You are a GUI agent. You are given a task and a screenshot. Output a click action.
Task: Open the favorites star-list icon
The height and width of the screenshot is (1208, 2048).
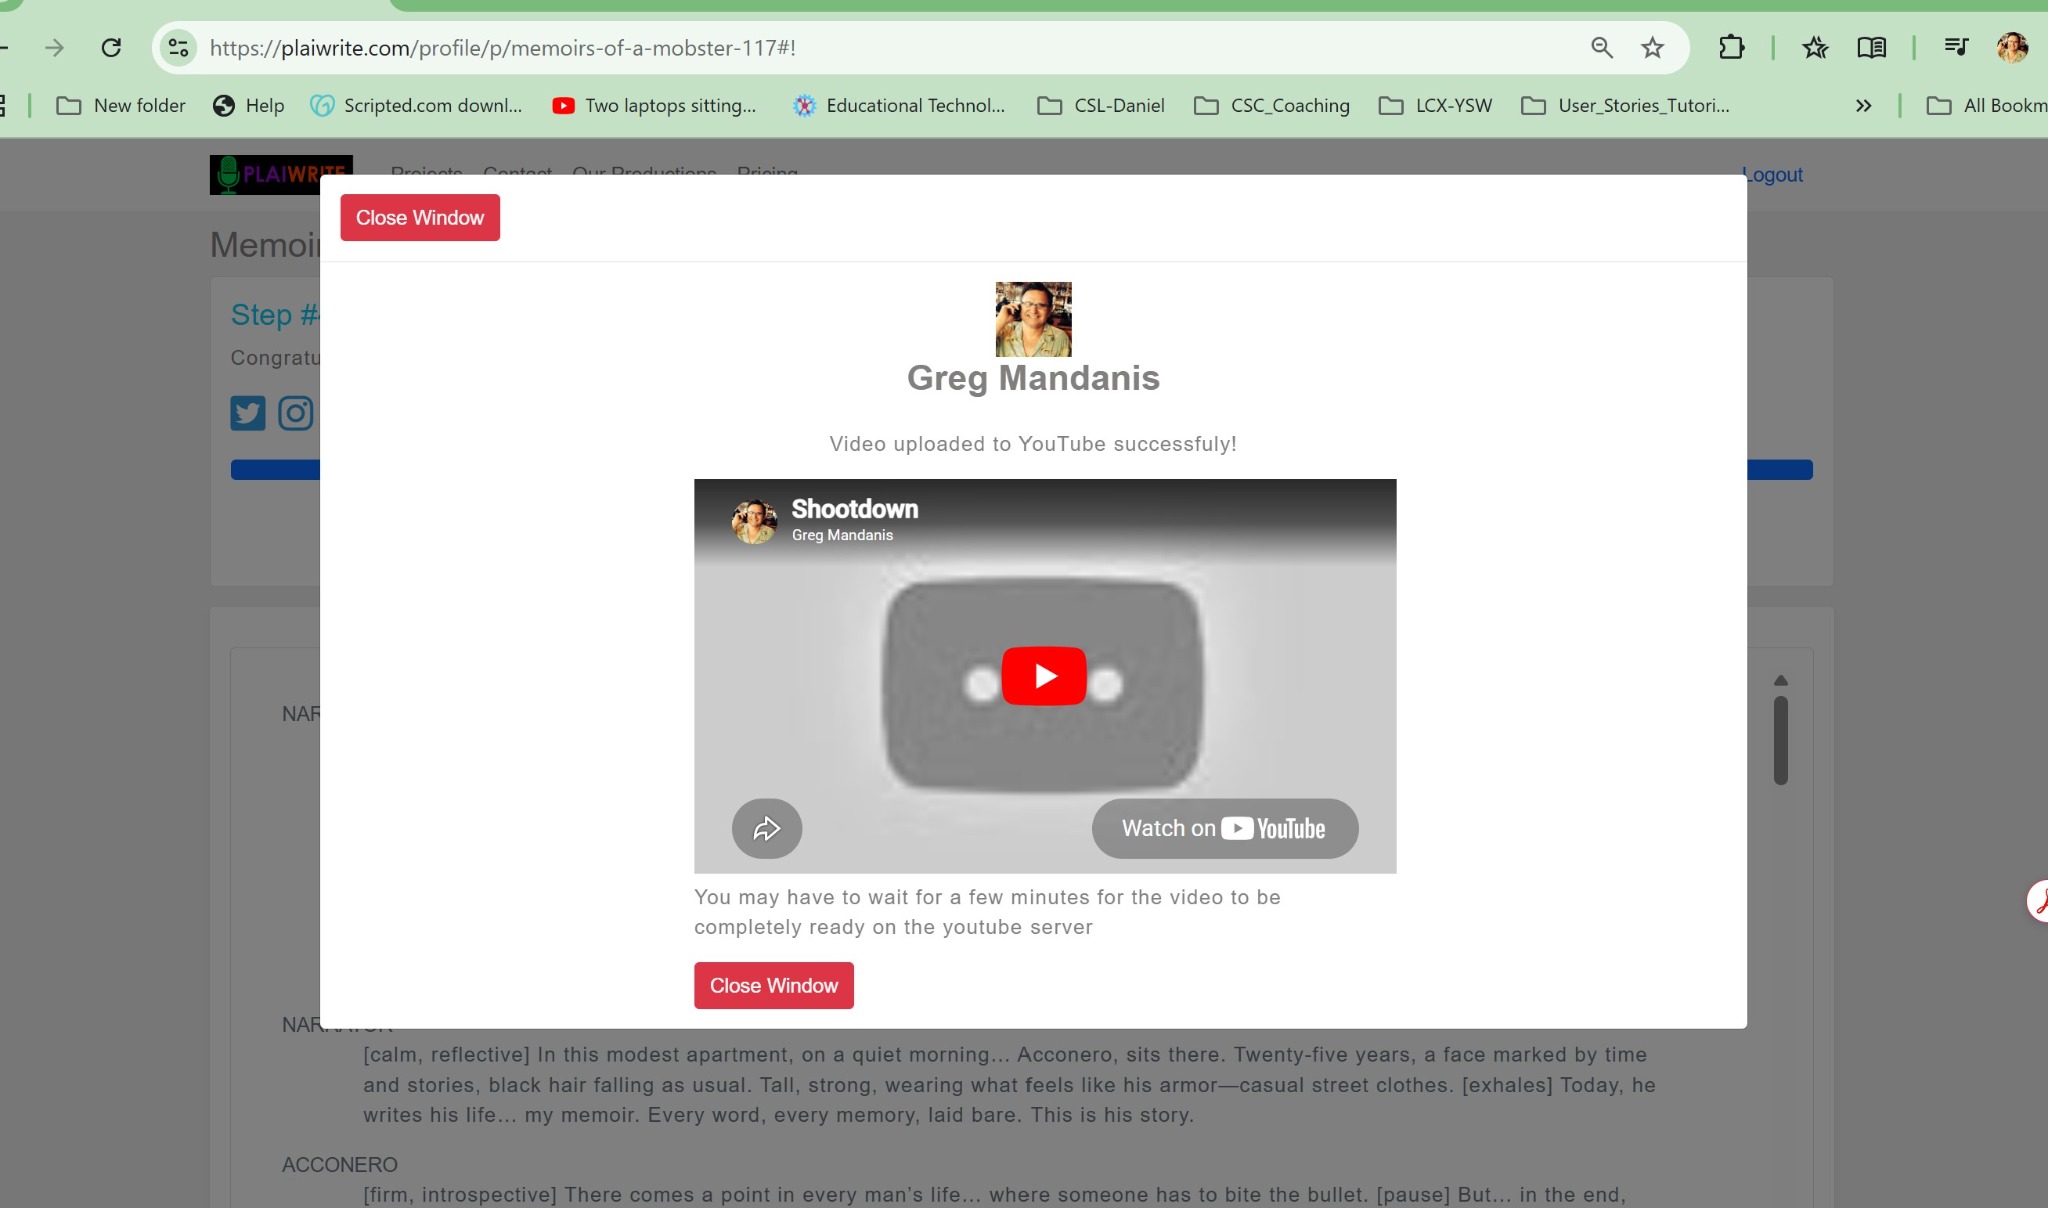1815,48
